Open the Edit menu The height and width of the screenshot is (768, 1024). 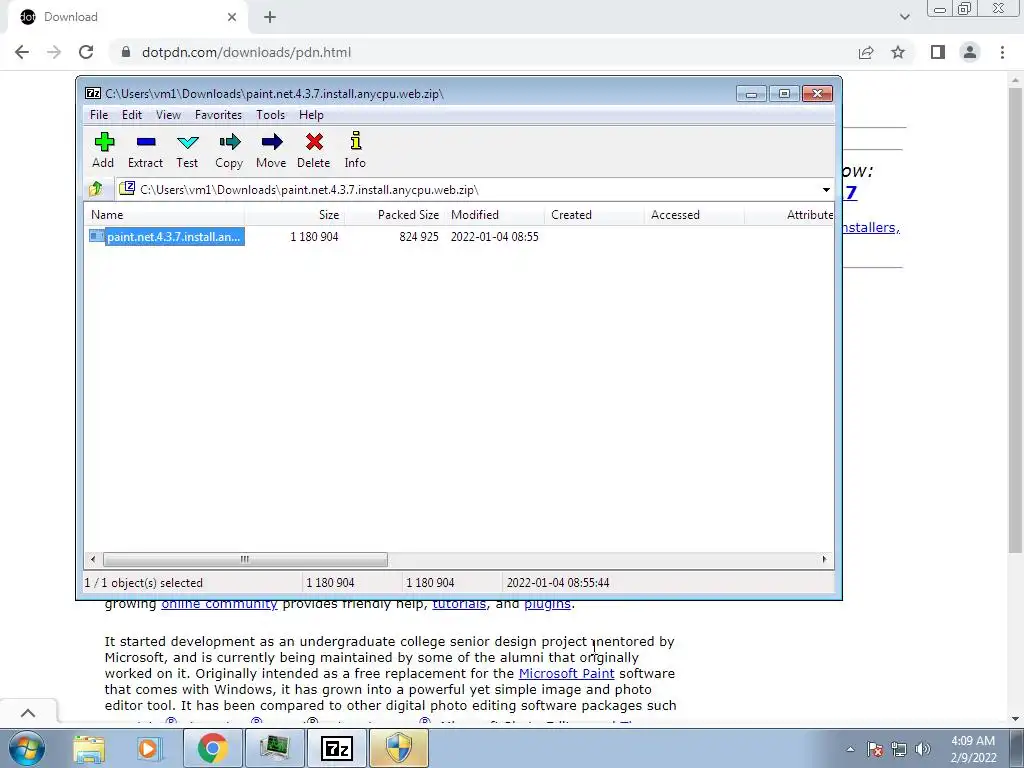pyautogui.click(x=132, y=115)
